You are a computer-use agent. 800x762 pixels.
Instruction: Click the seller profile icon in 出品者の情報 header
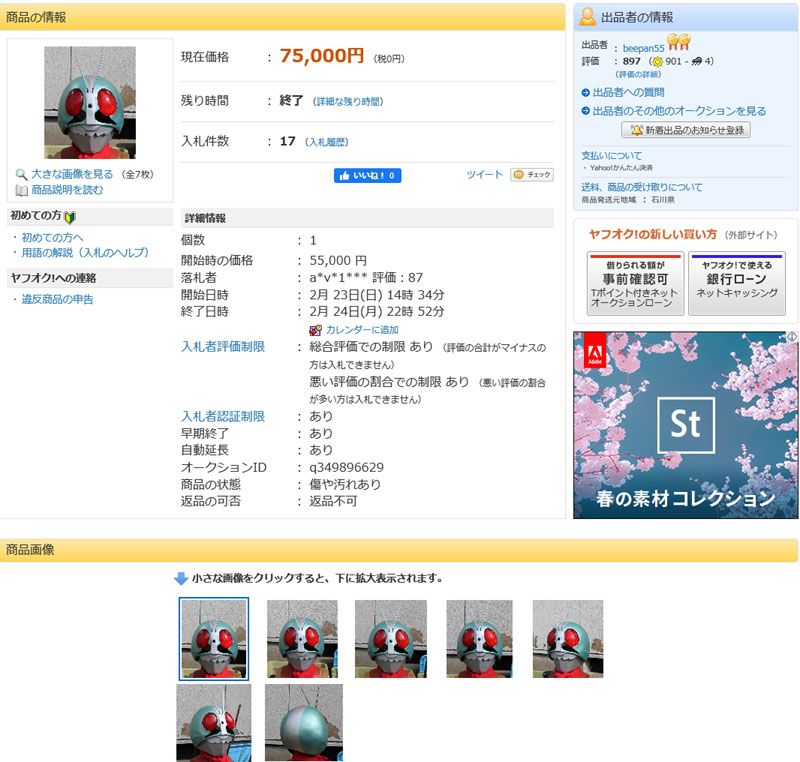(587, 17)
